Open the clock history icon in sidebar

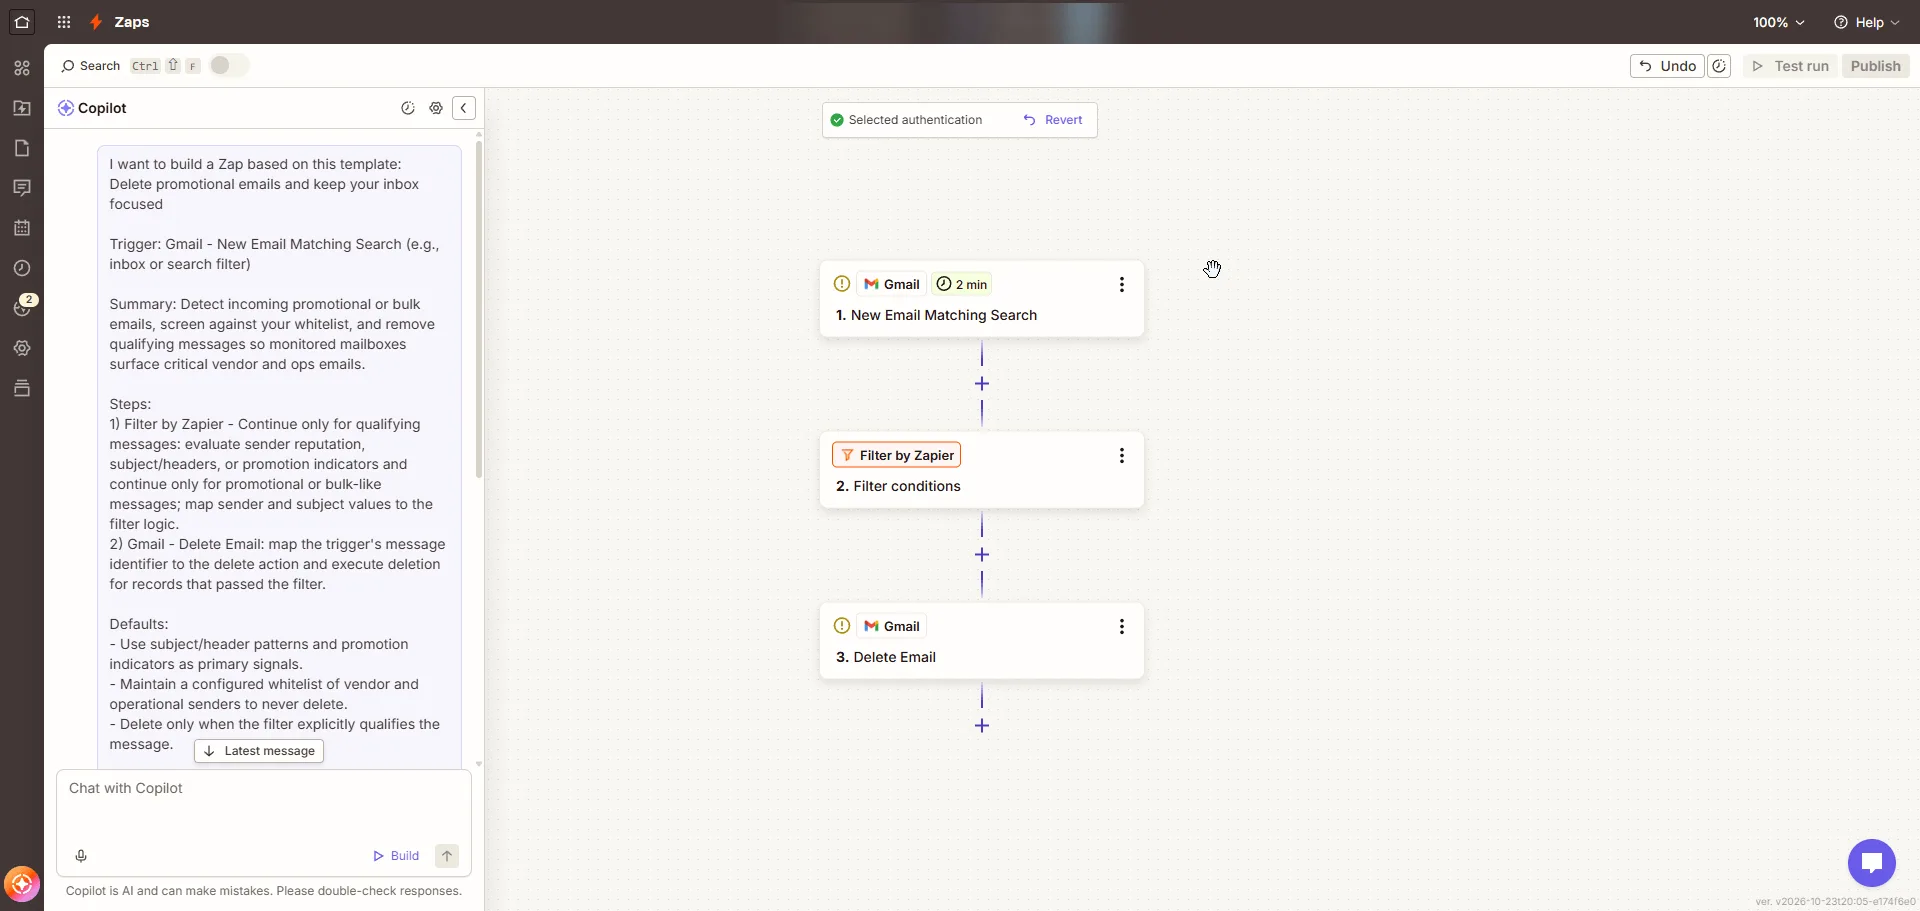tap(22, 268)
